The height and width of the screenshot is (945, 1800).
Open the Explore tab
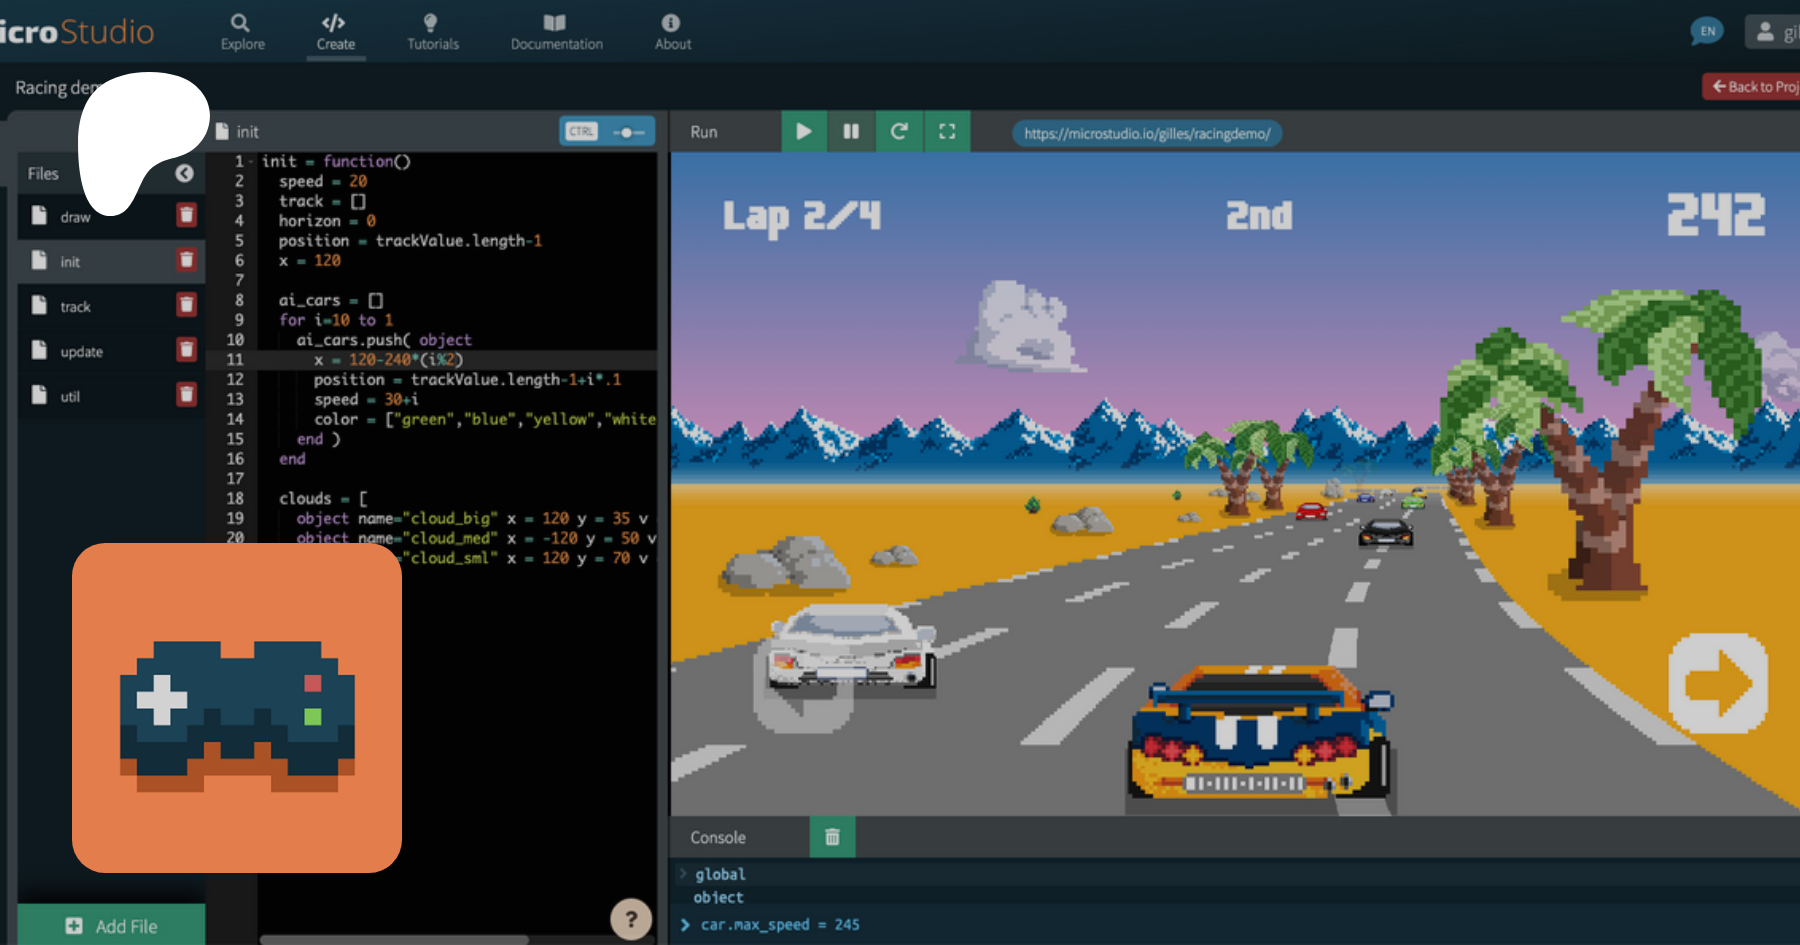coord(242,32)
